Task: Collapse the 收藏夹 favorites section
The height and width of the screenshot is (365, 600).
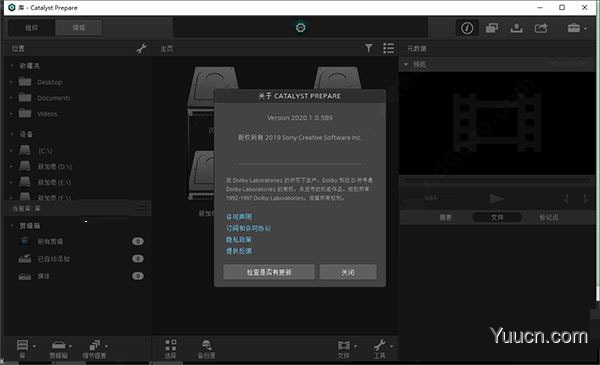Action: 11,66
